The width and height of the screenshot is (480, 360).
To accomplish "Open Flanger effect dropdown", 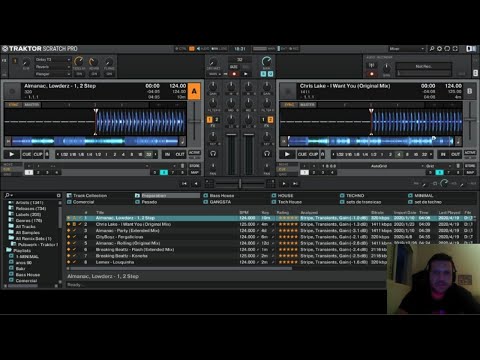I will point(52,74).
